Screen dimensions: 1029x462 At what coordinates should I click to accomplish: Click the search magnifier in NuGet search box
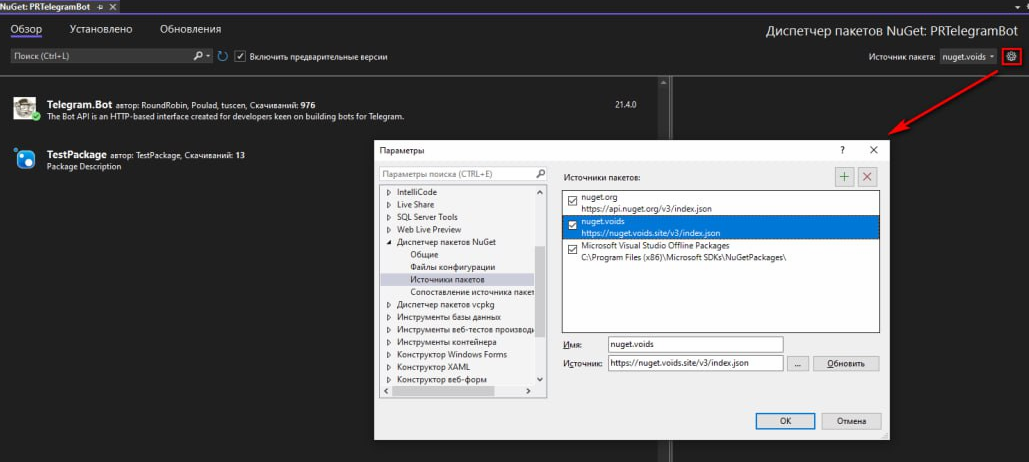coord(198,56)
